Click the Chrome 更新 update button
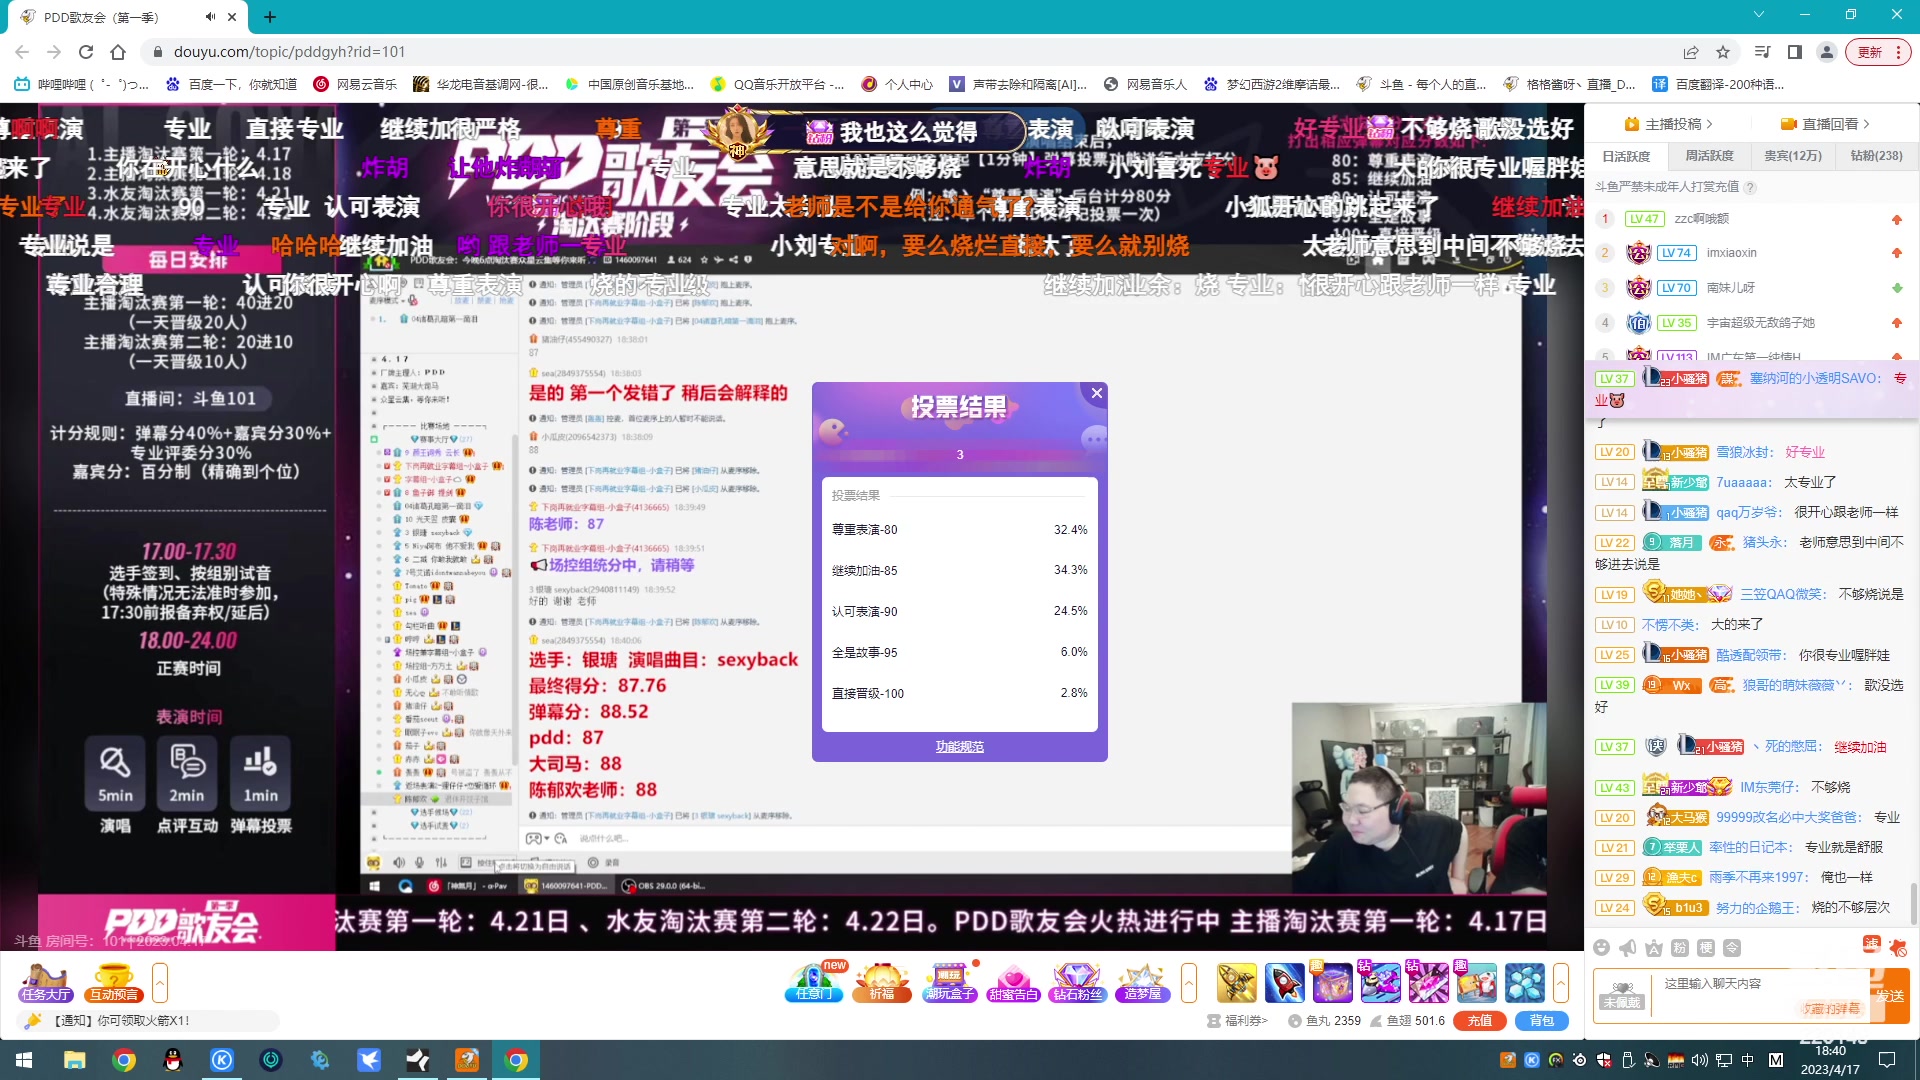 pos(1878,52)
